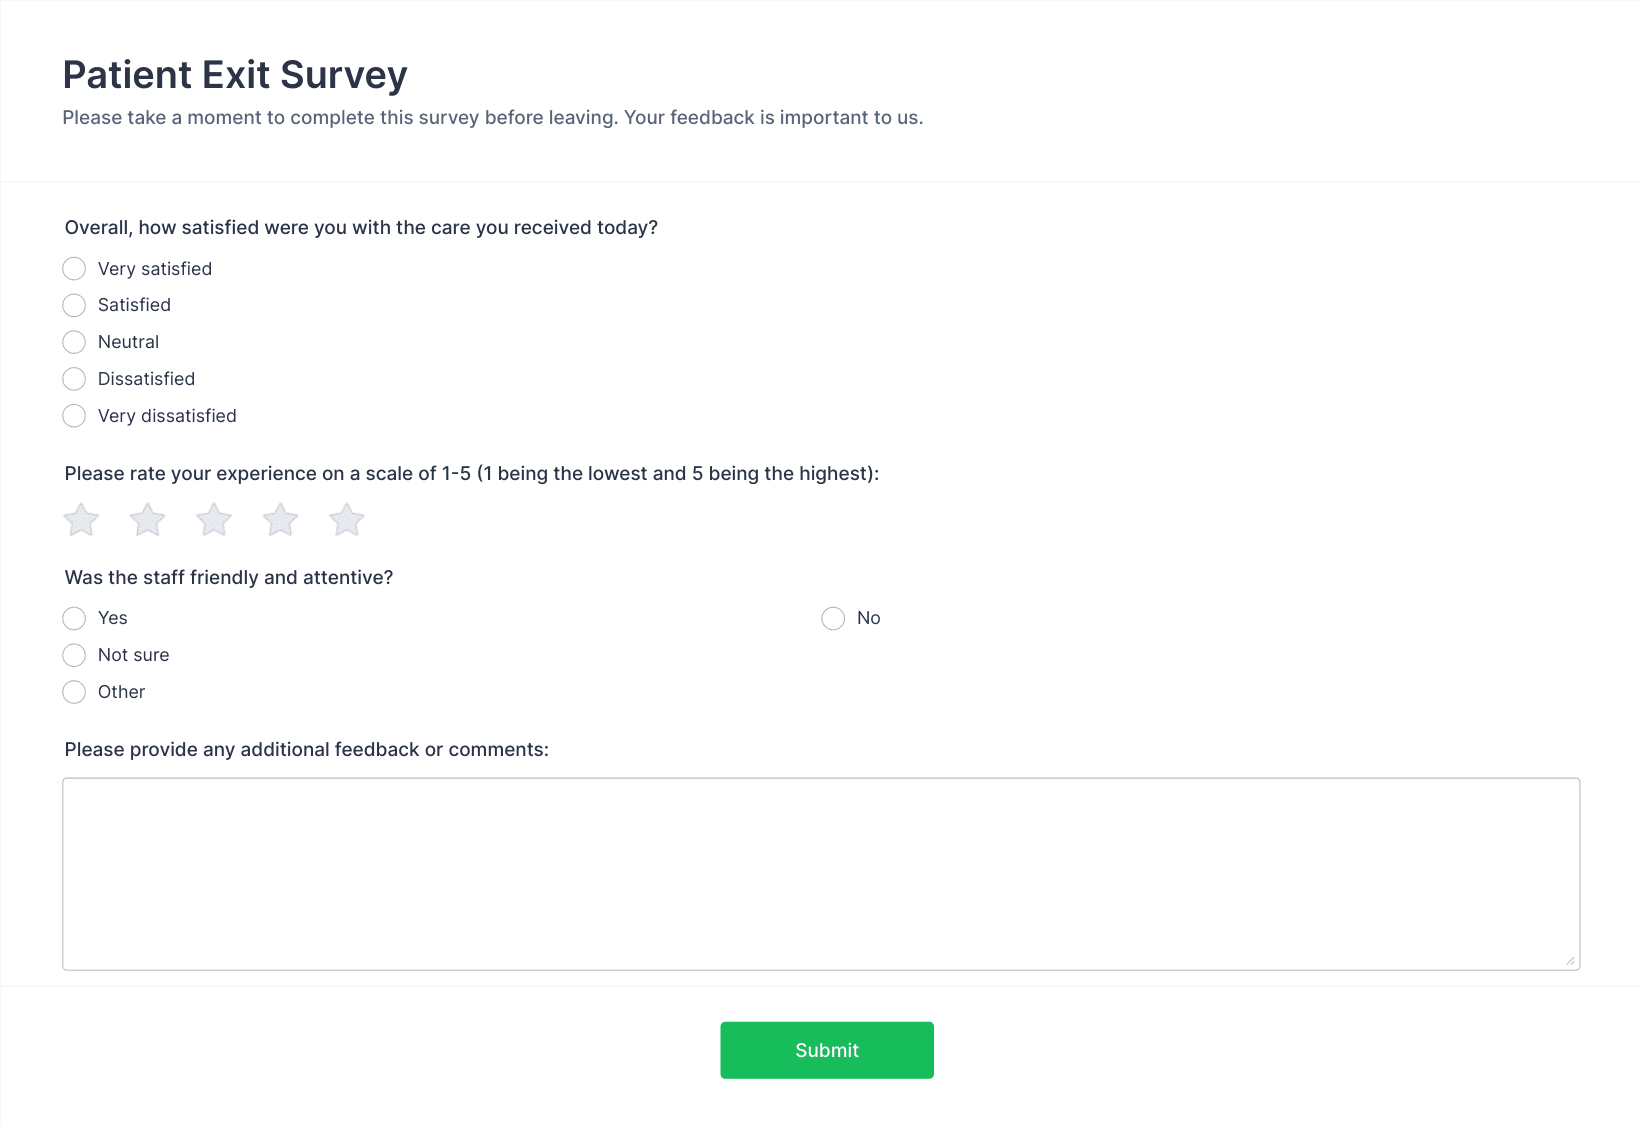Answer Yes for staff friendliness
Screen dimensions: 1642x1126
(x=74, y=618)
